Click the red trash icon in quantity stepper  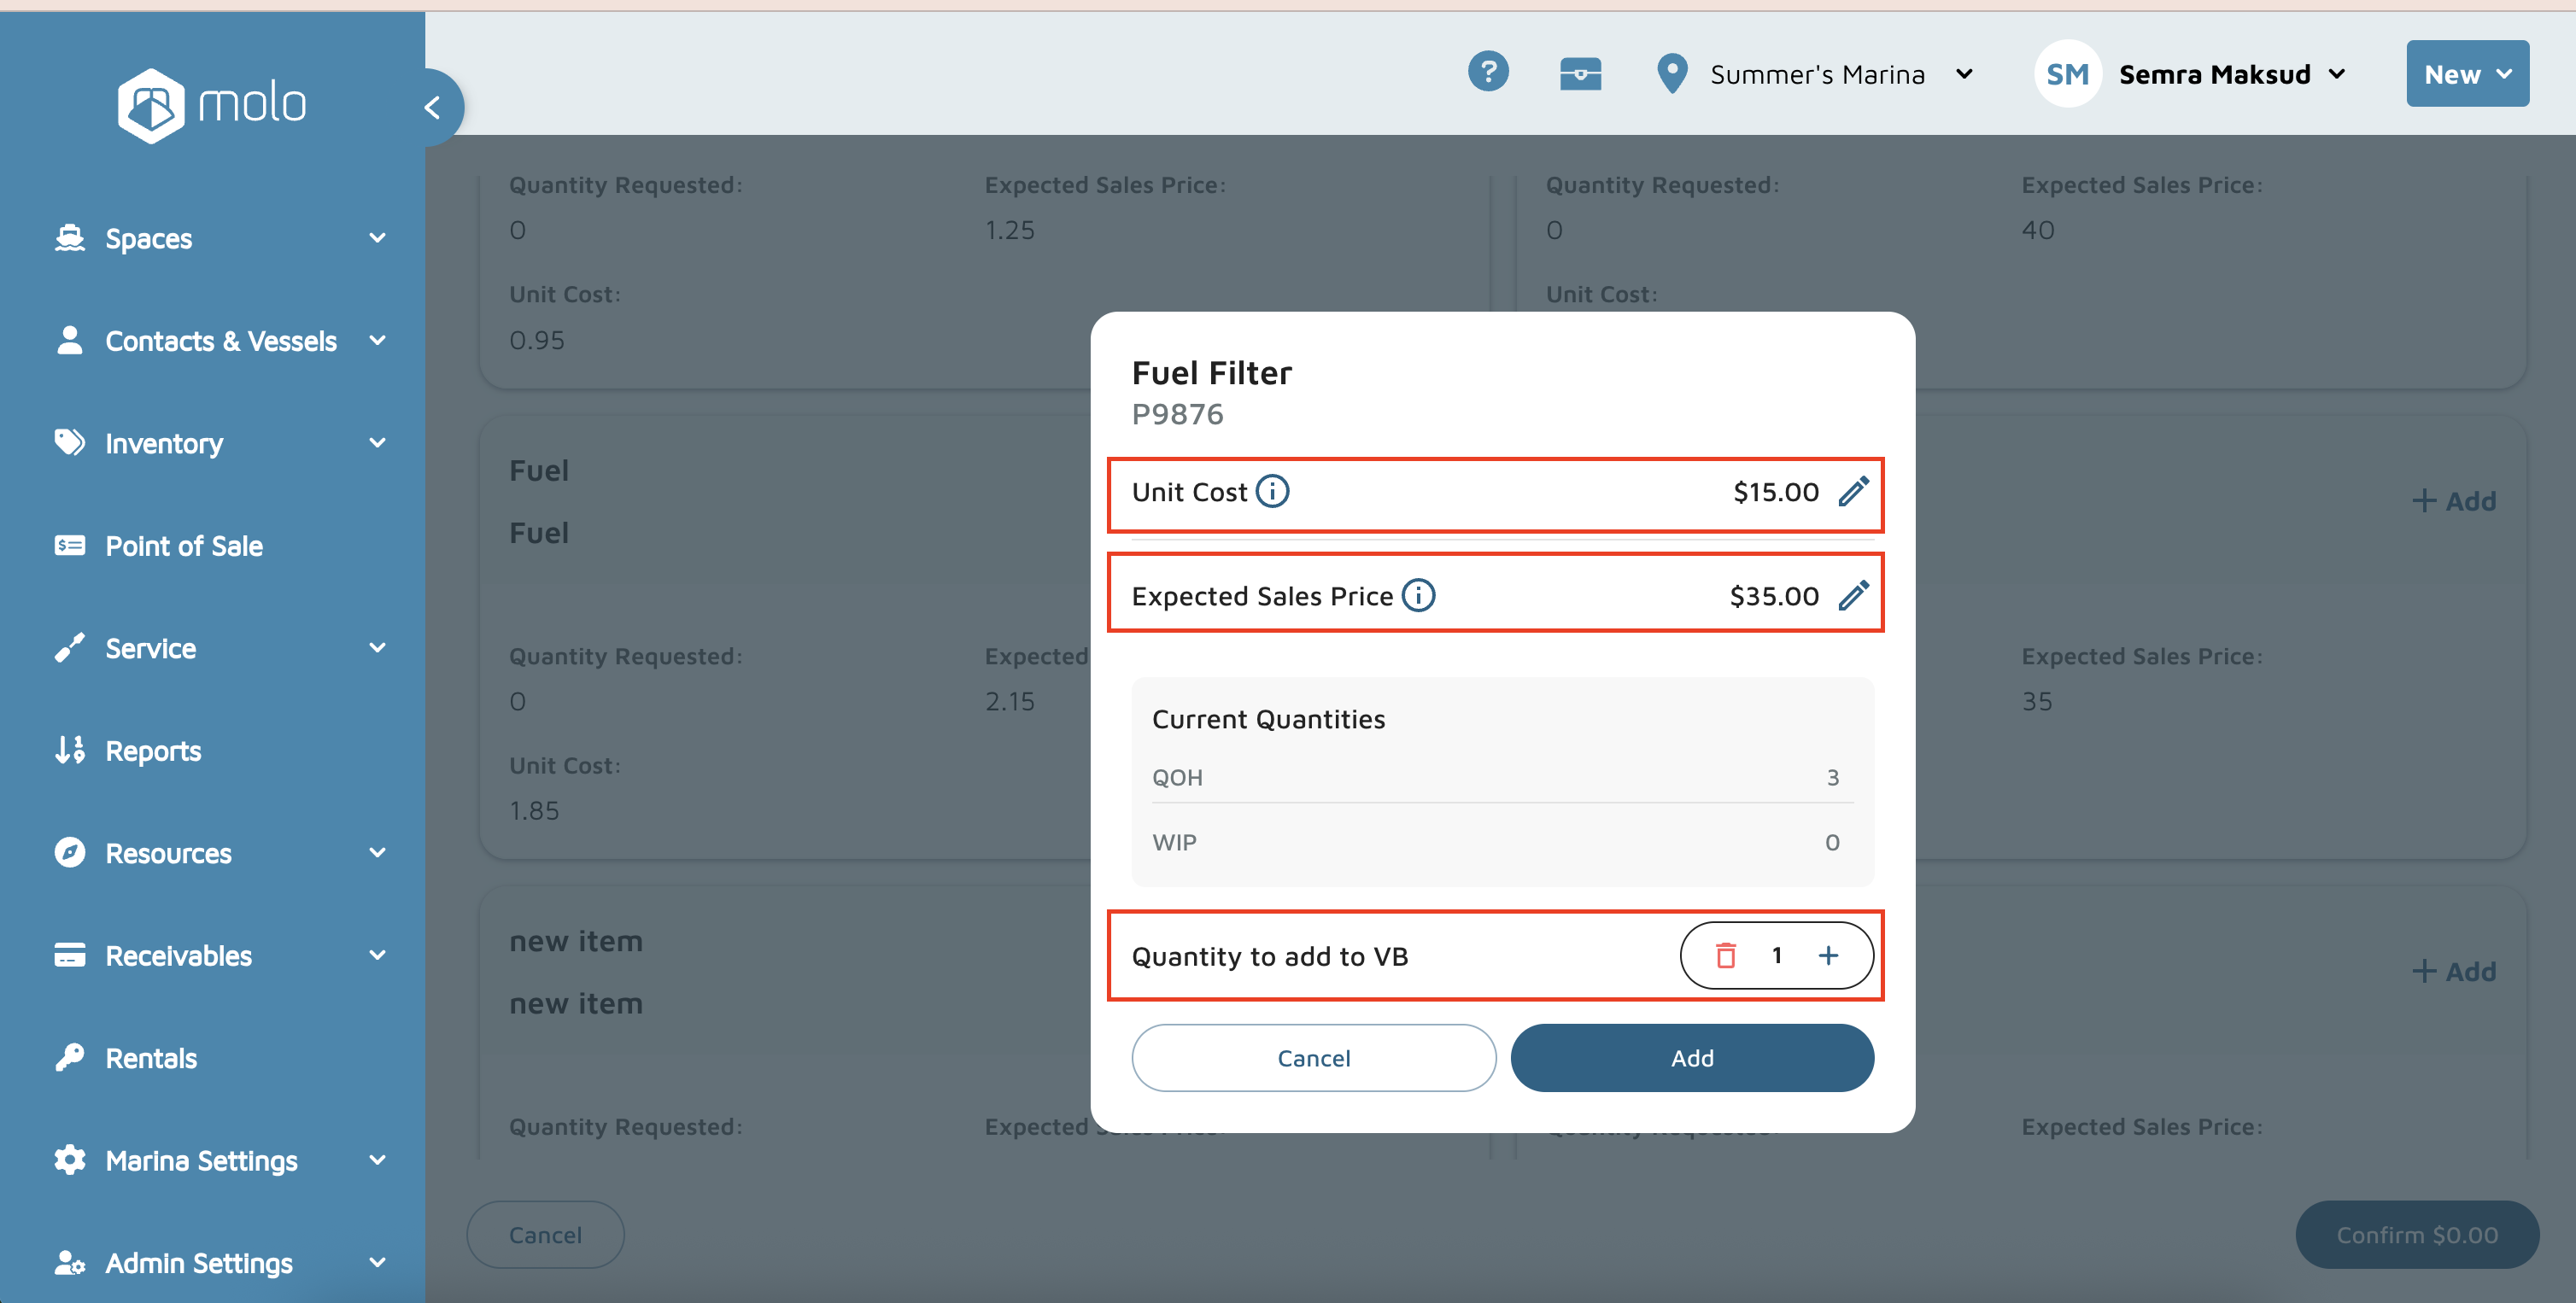(x=1725, y=956)
